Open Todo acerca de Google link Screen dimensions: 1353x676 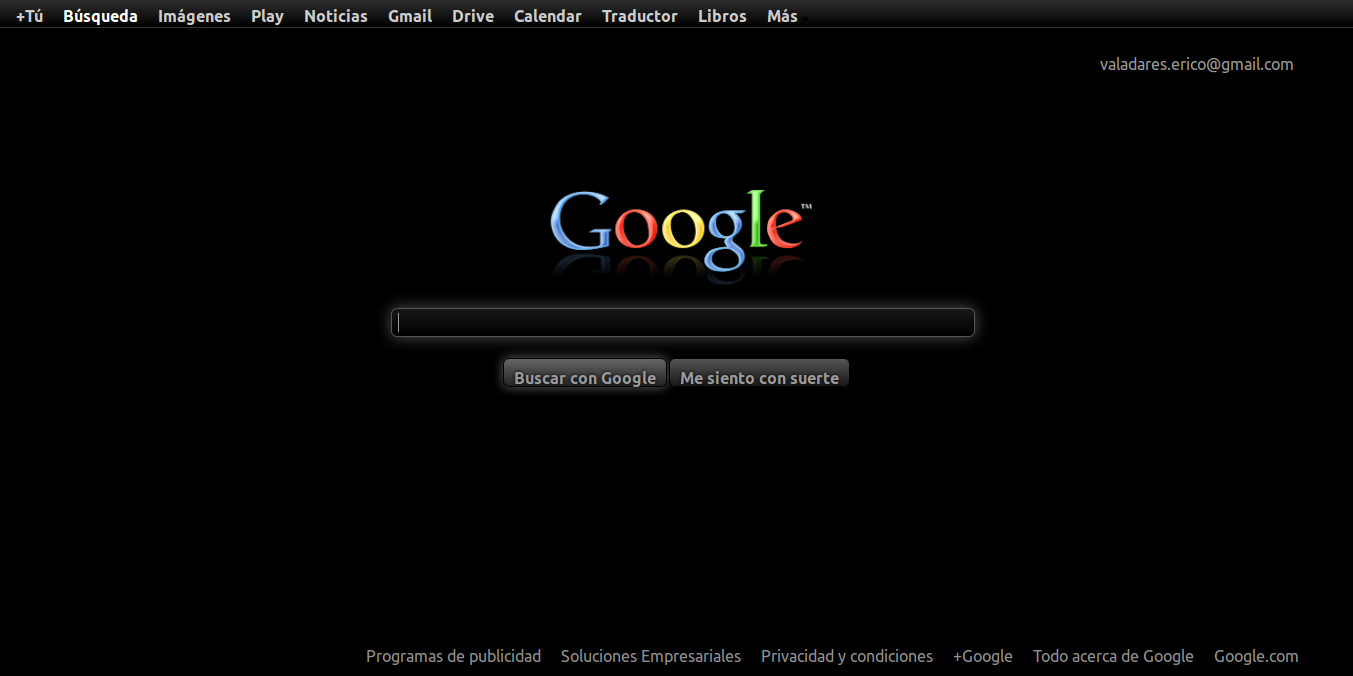pos(1113,656)
